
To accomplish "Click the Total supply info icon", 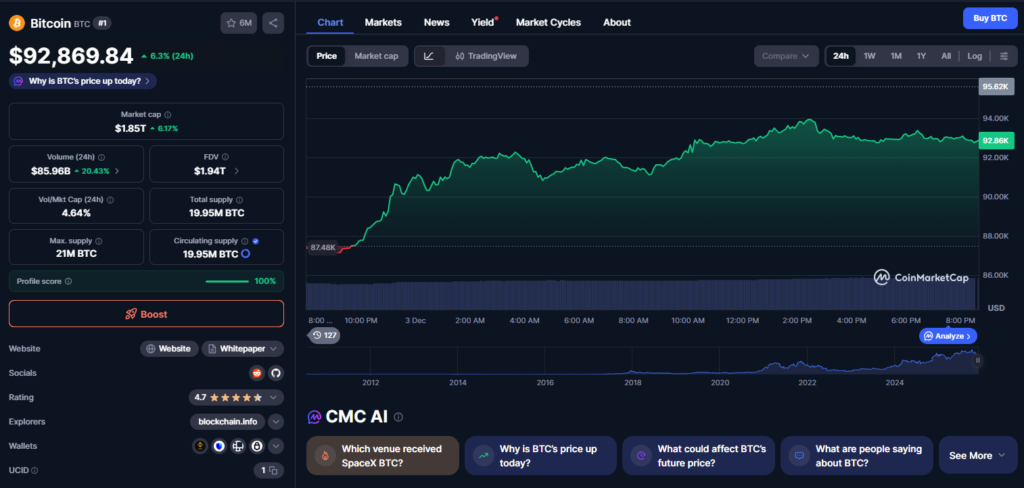I will (x=239, y=200).
